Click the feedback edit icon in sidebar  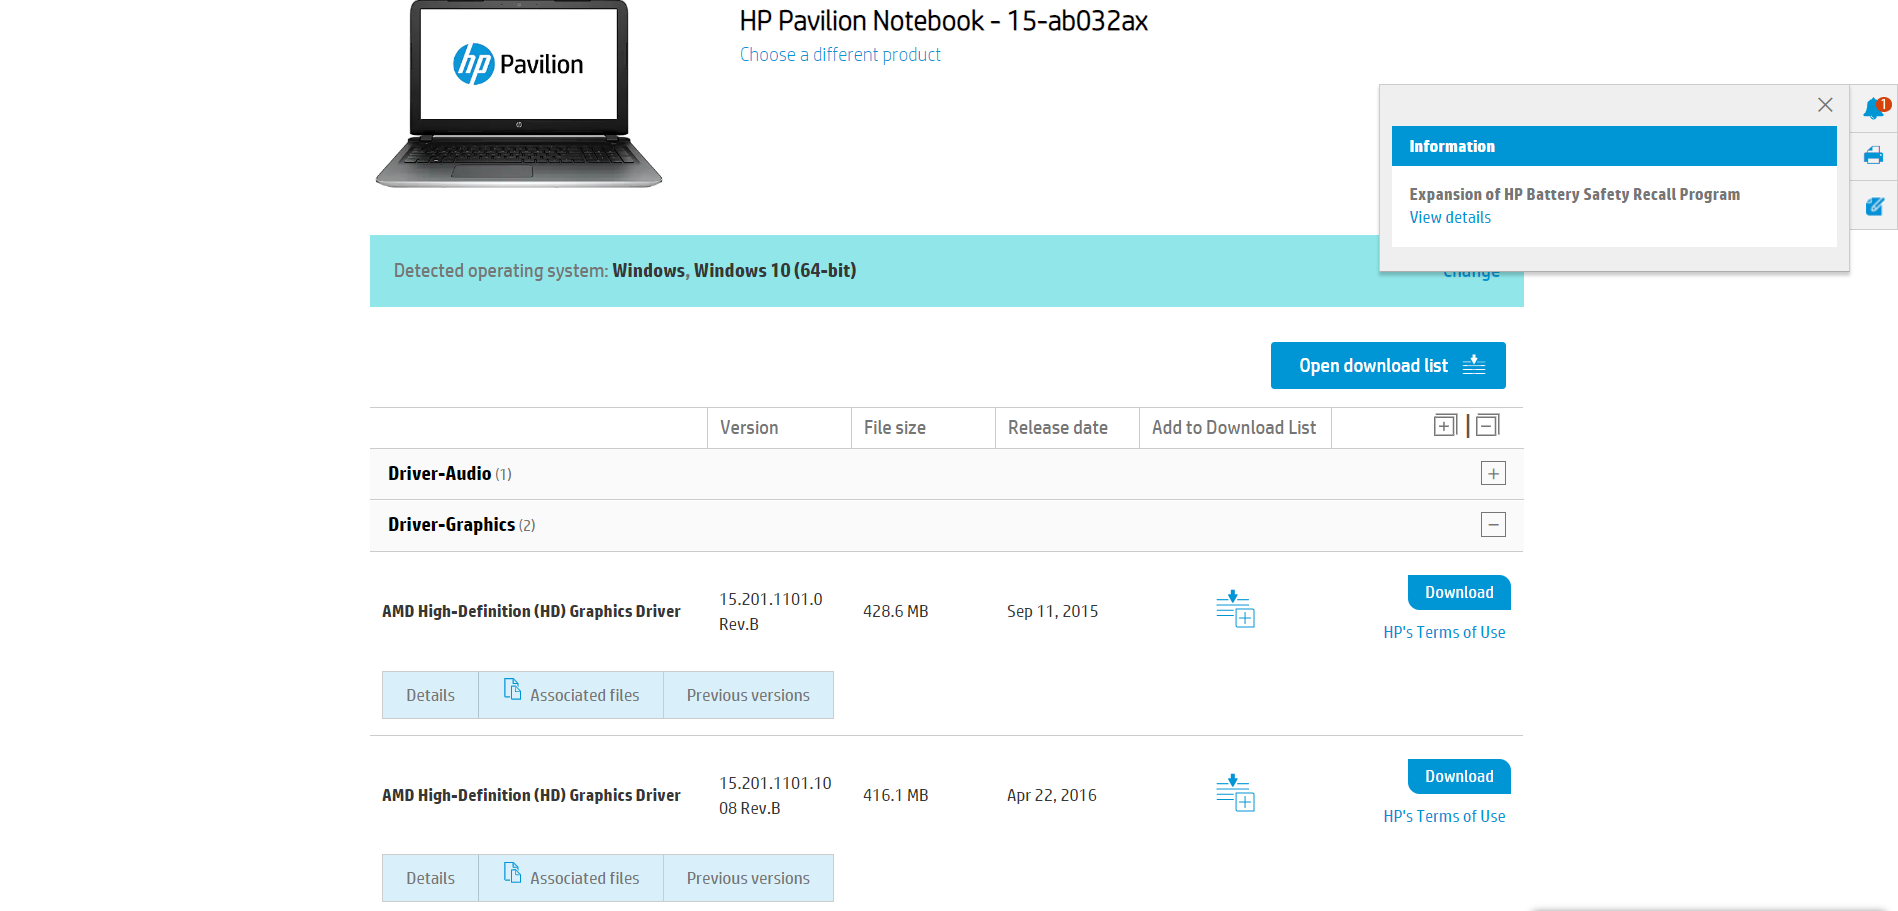click(x=1873, y=206)
